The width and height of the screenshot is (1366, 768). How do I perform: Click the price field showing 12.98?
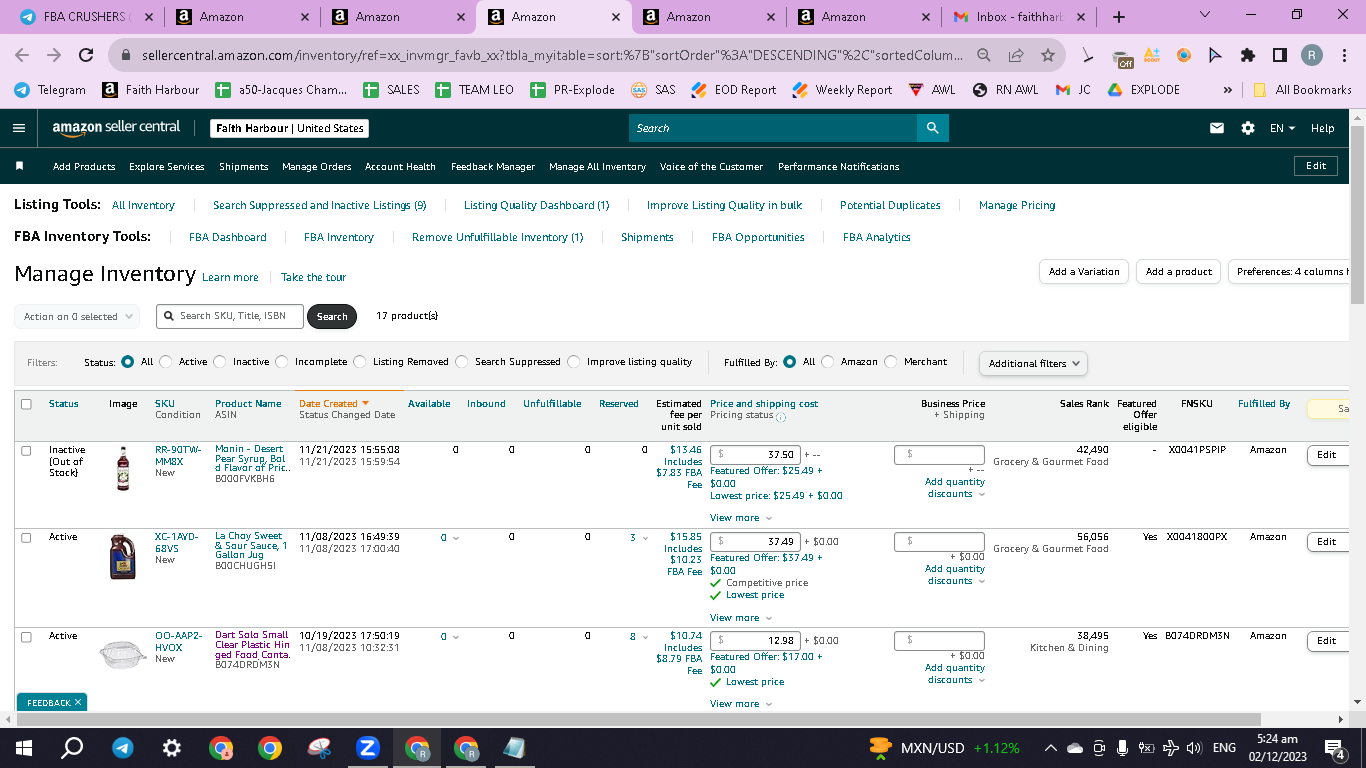pos(756,641)
